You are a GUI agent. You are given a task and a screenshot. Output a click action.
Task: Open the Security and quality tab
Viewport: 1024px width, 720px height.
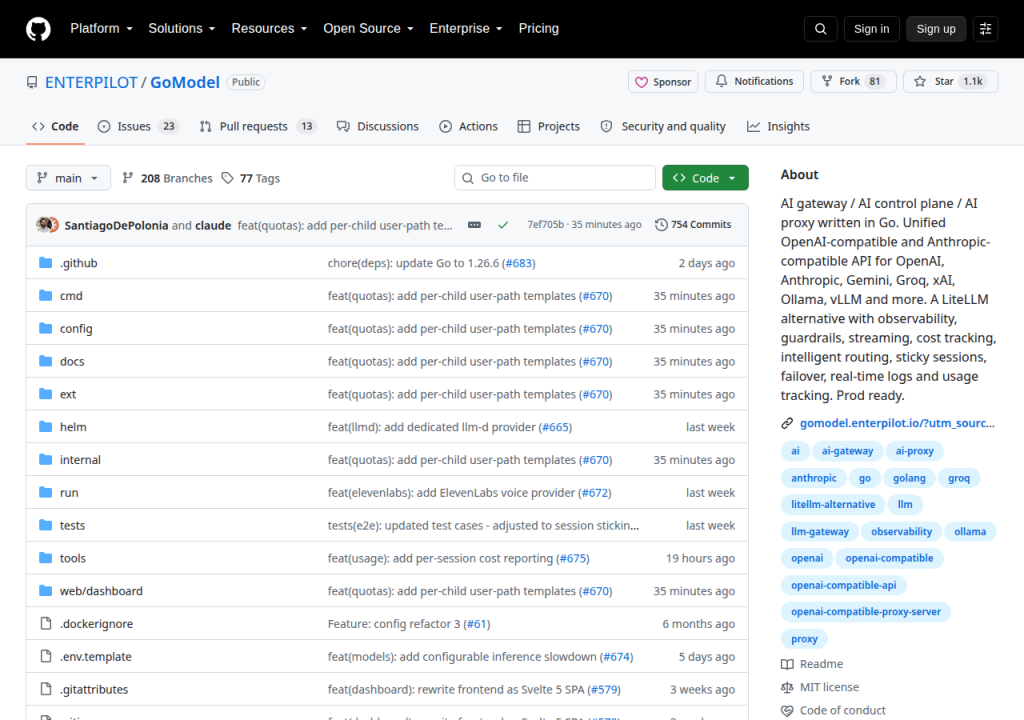[663, 127]
